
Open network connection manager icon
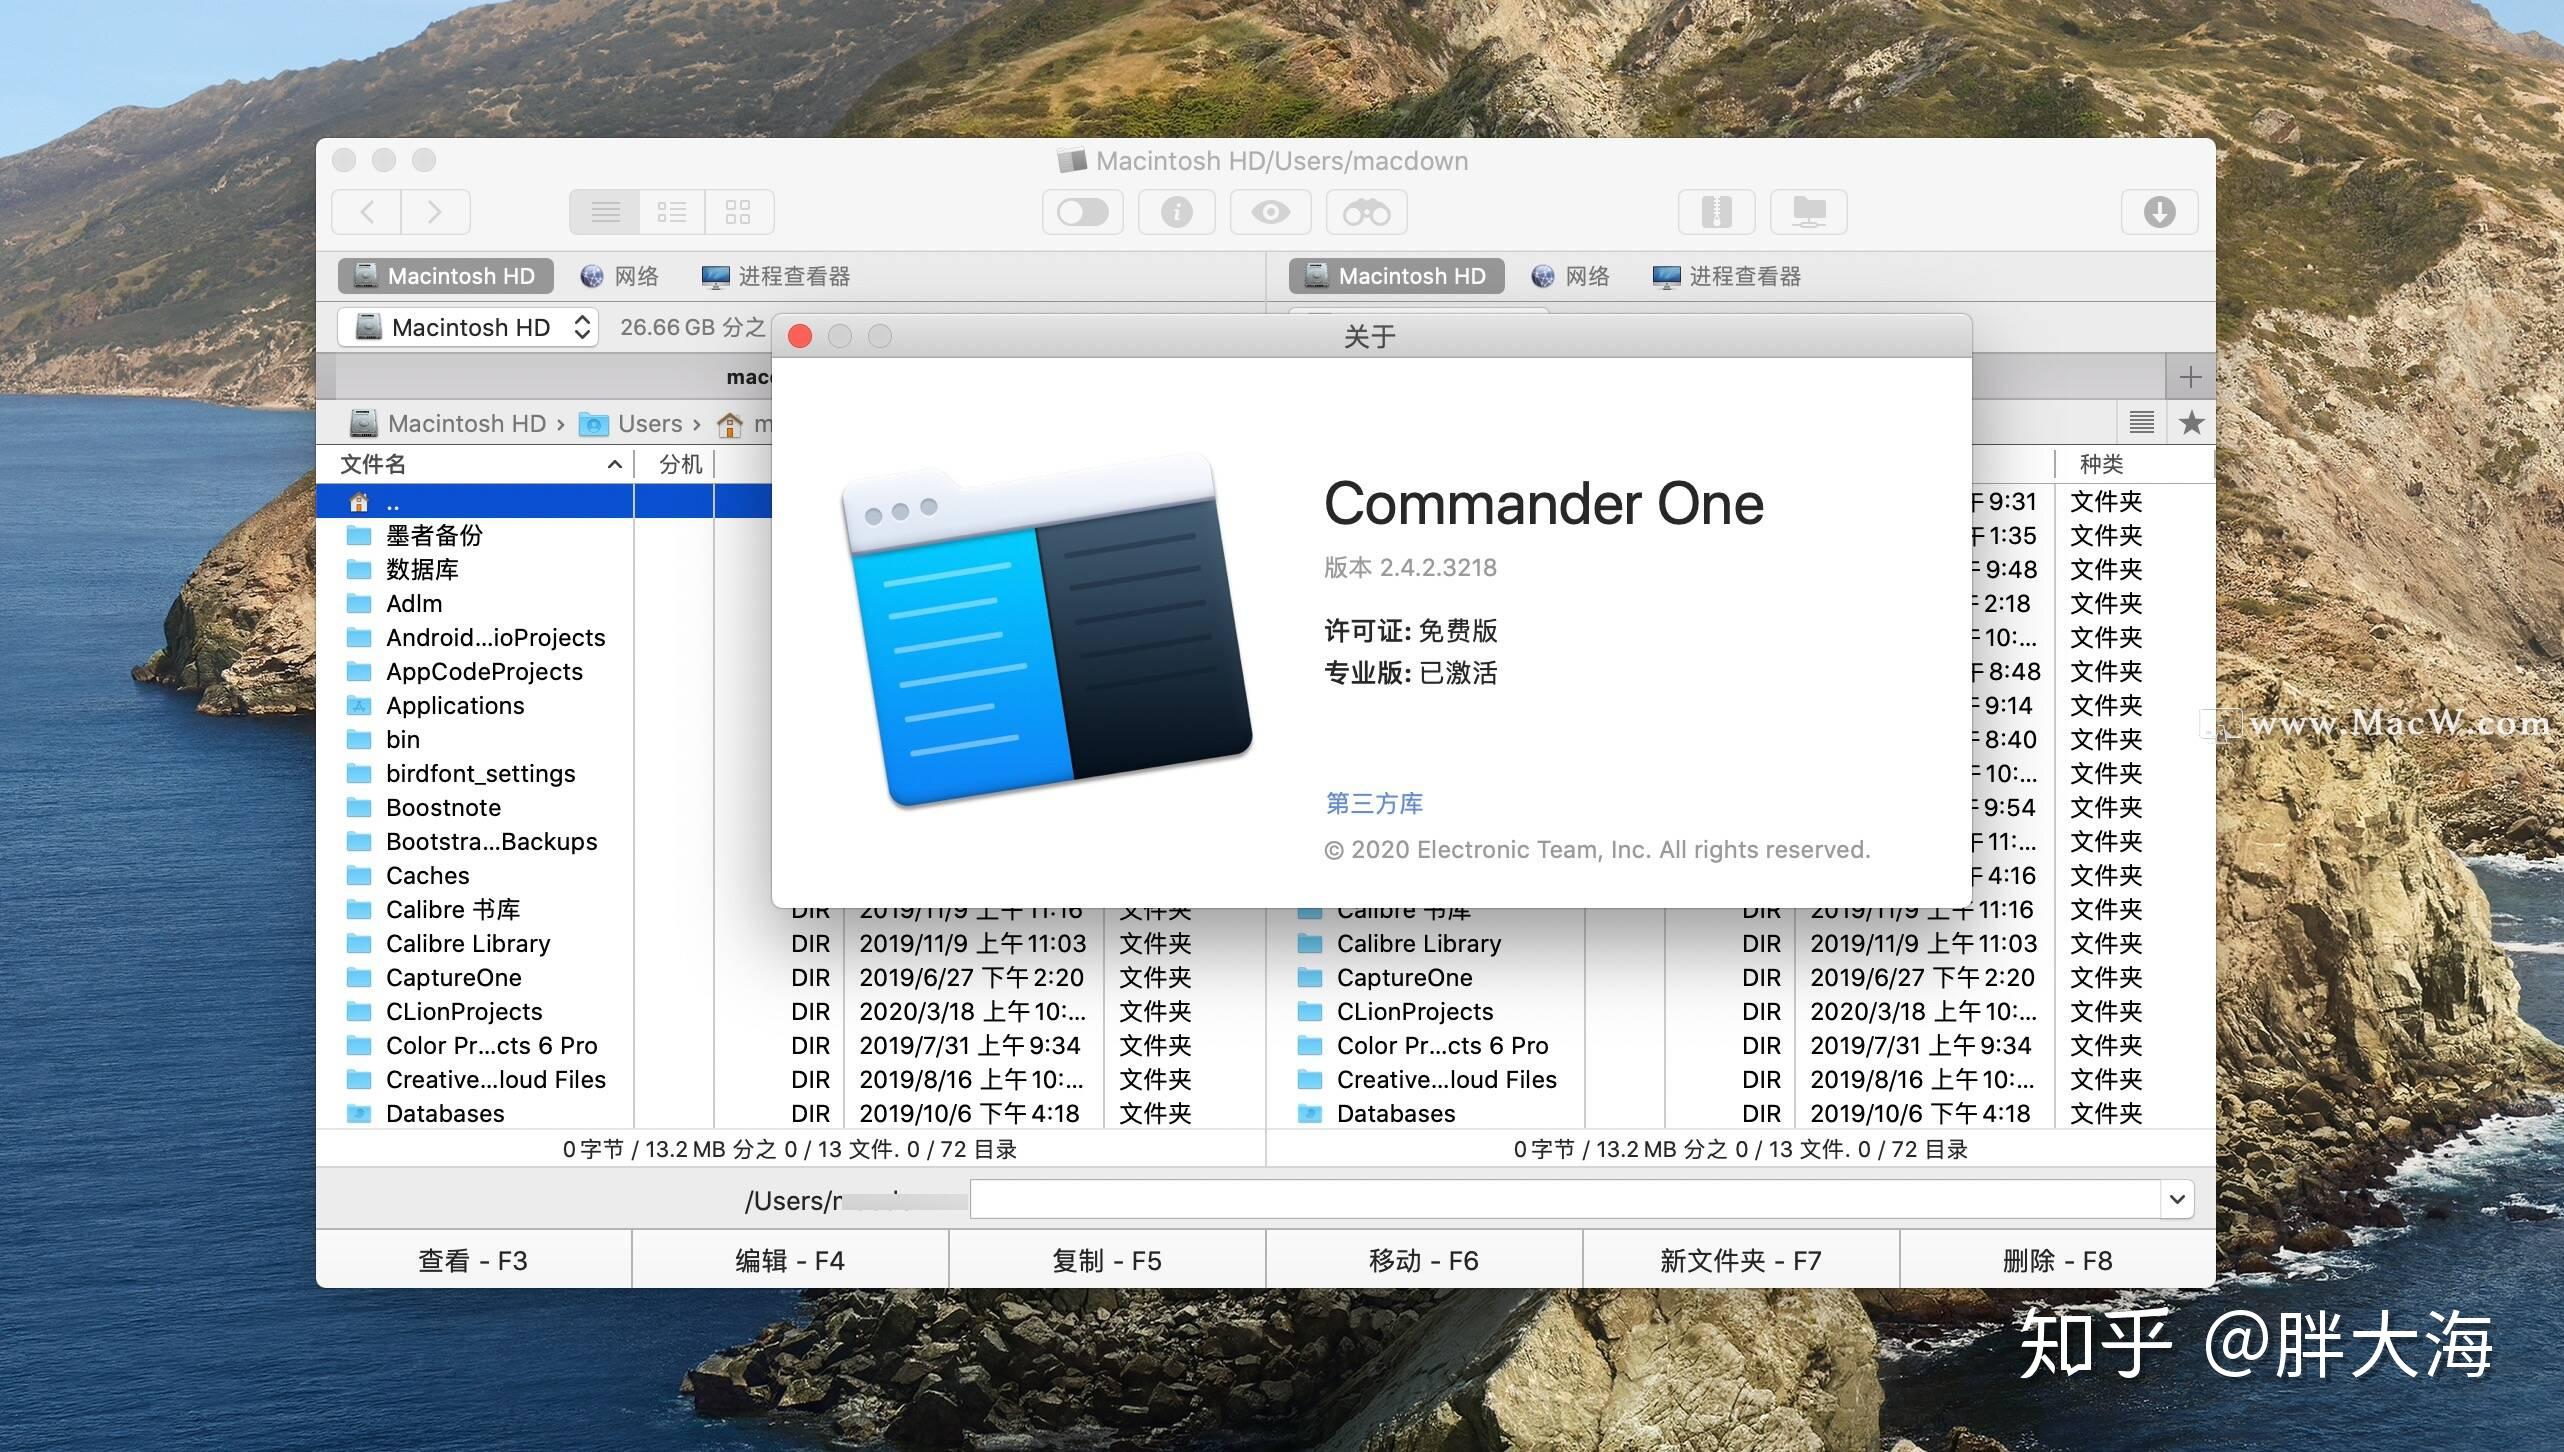pyautogui.click(x=1809, y=211)
